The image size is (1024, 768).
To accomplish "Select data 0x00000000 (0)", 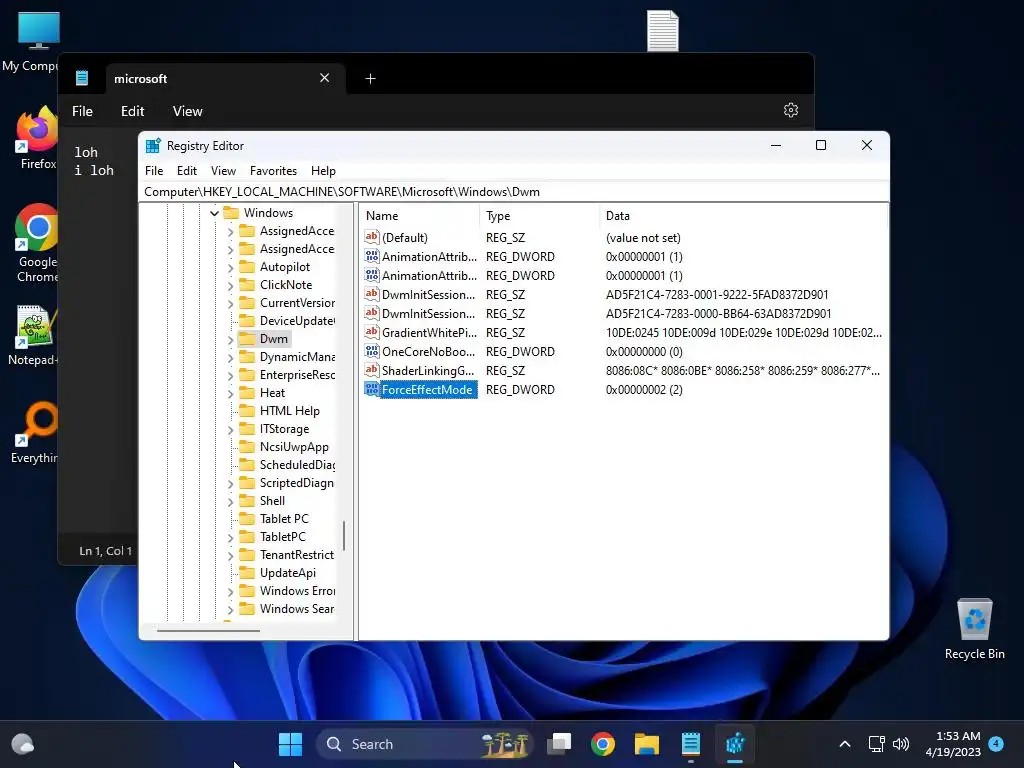I will click(644, 351).
